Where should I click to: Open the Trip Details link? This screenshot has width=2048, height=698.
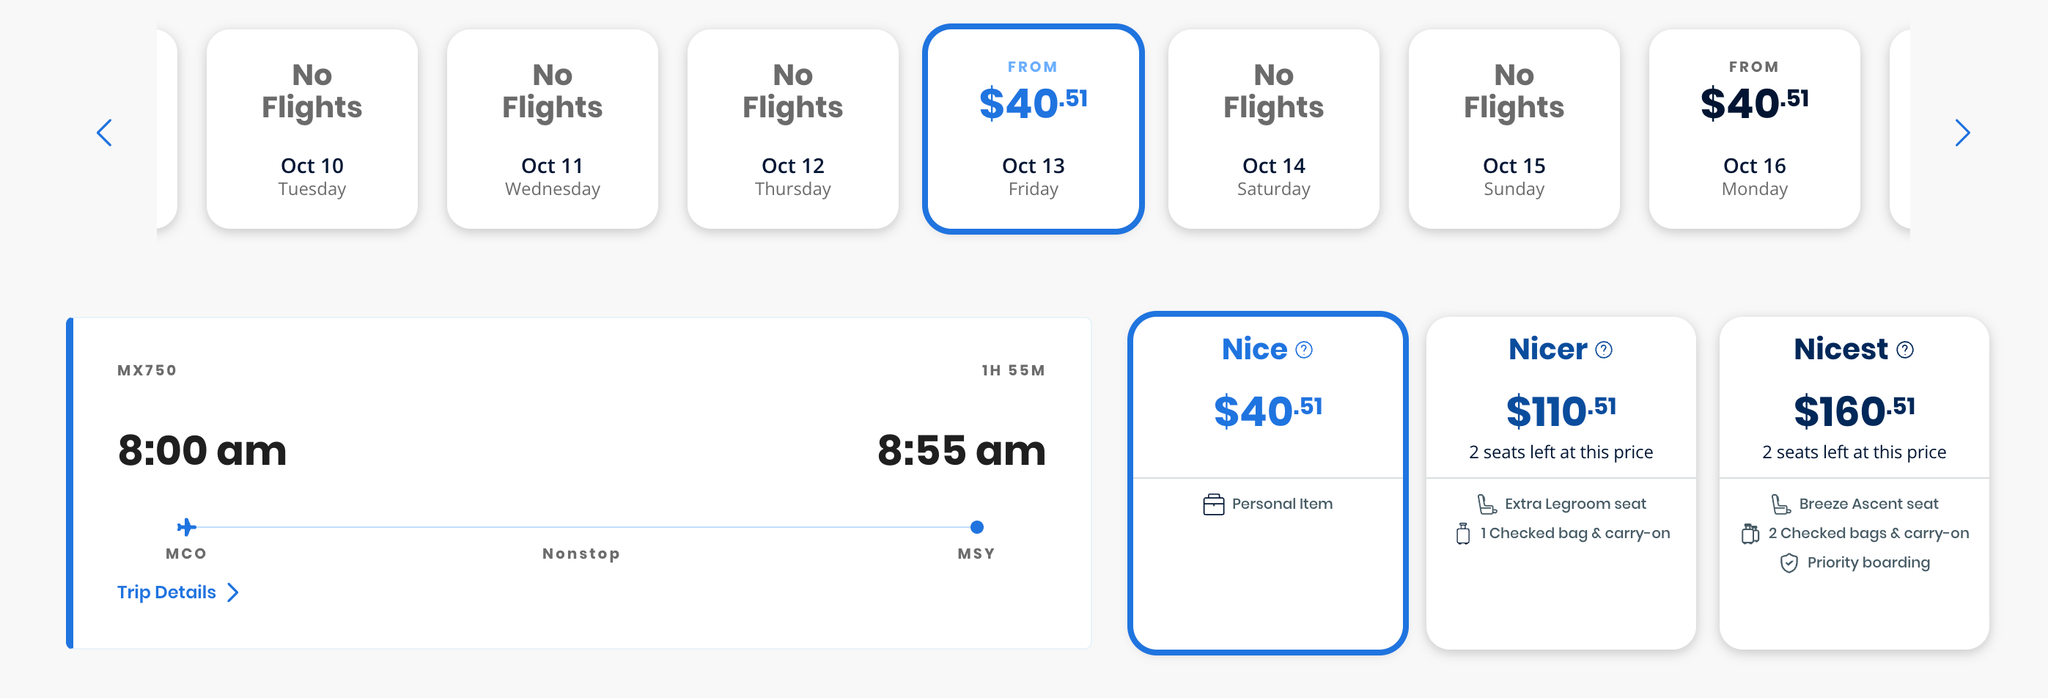click(x=166, y=593)
